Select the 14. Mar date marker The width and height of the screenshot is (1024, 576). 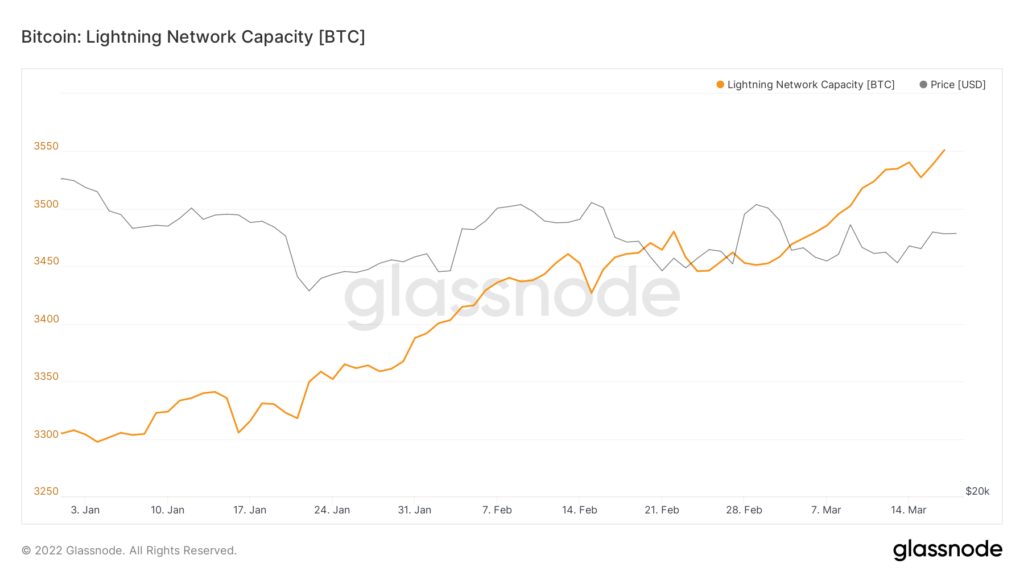(x=909, y=510)
